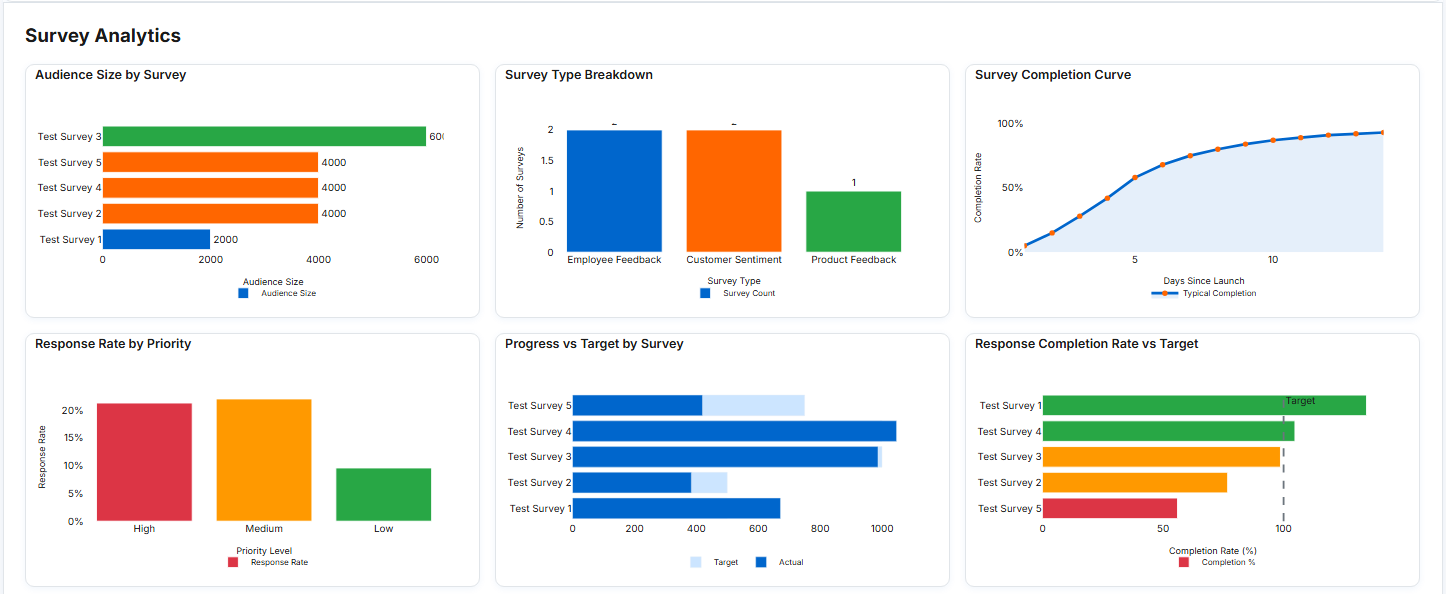This screenshot has width=1446, height=594.
Task: Click the last data point on completion curve
Action: tap(1383, 132)
